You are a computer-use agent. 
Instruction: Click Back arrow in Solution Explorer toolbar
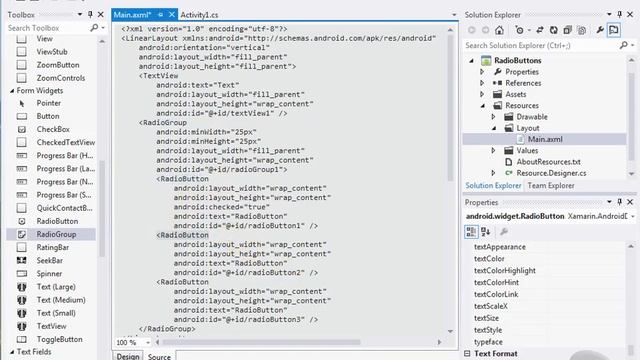click(472, 30)
